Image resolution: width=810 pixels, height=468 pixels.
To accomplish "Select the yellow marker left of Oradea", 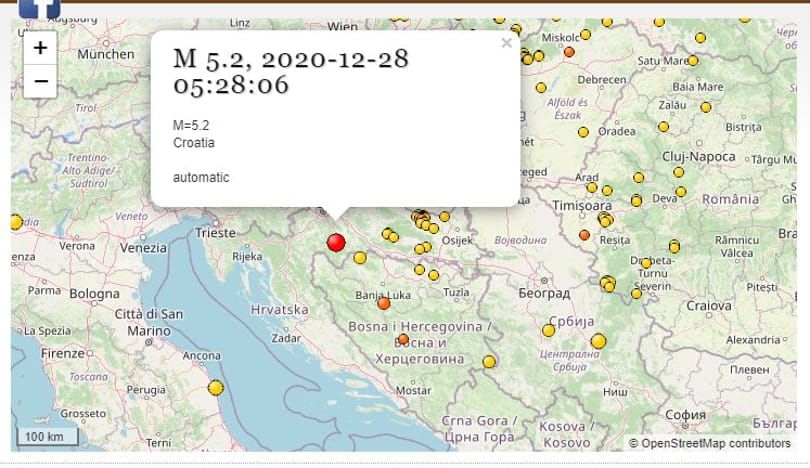I will (x=583, y=132).
